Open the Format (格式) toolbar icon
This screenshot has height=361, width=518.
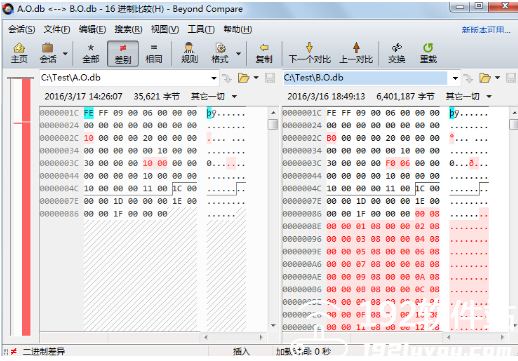[220, 53]
